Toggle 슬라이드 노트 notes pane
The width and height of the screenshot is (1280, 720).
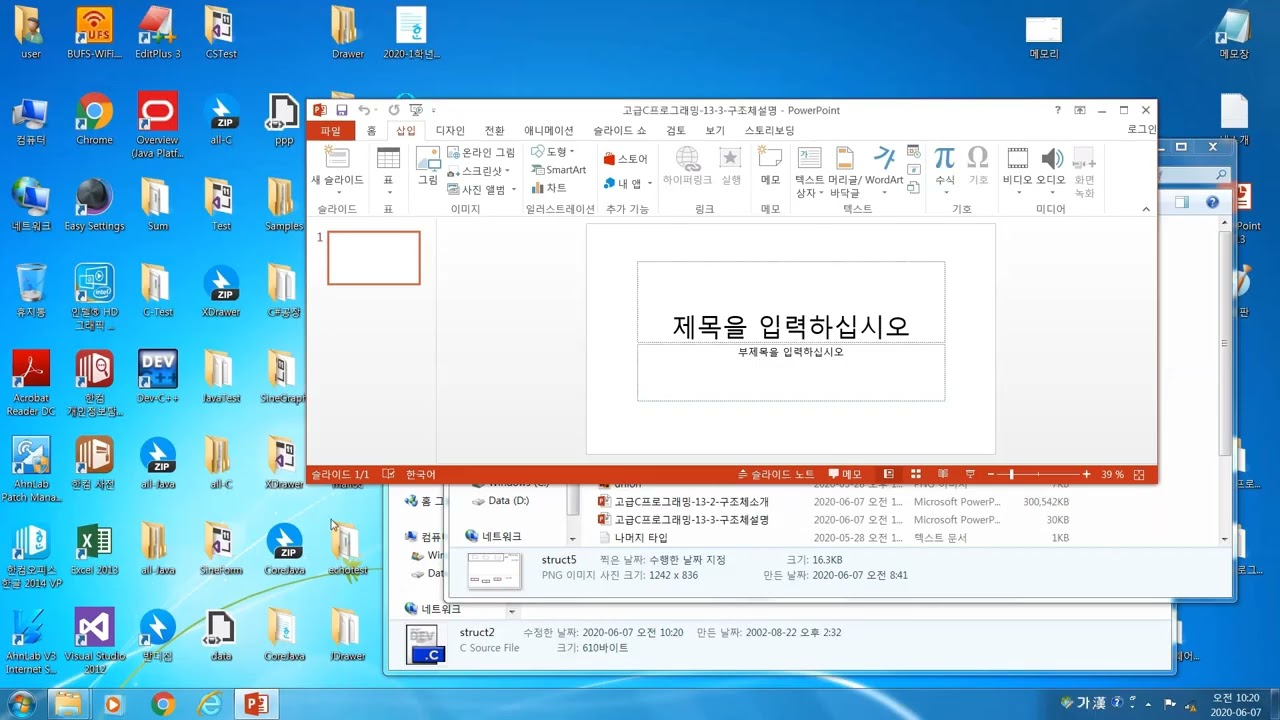click(776, 474)
